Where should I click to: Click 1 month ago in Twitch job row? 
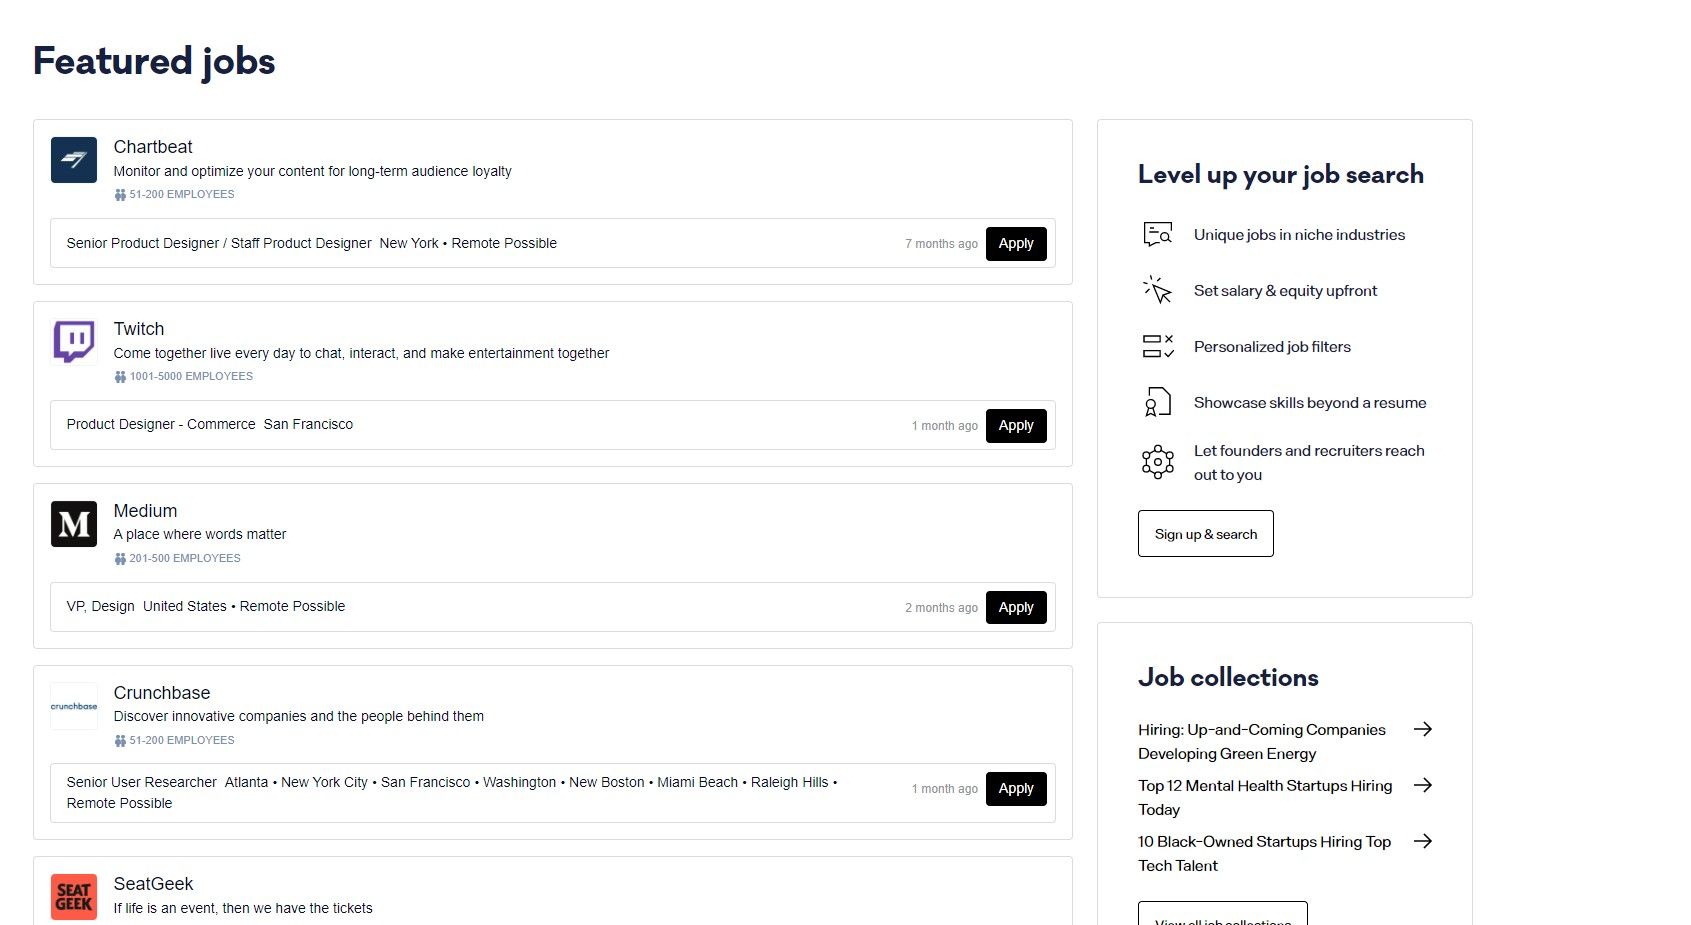pos(945,426)
